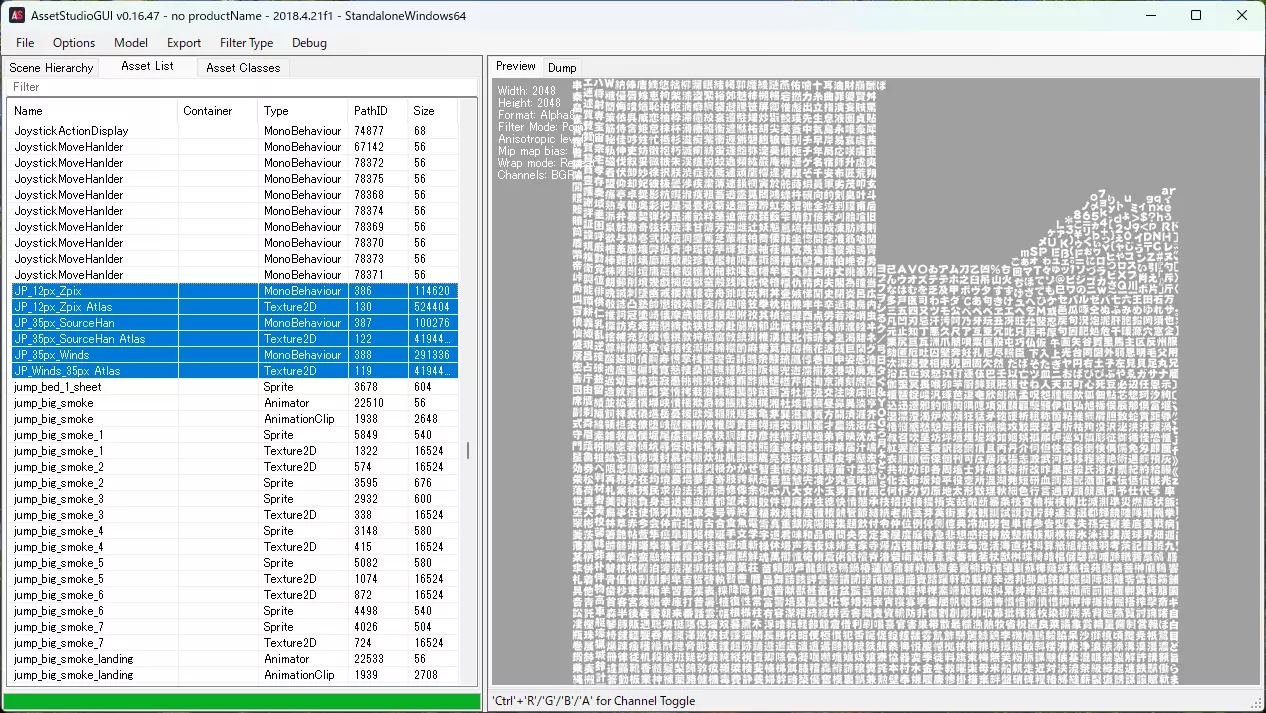1266x713 pixels.
Task: Open the Debug menu
Action: 309,43
